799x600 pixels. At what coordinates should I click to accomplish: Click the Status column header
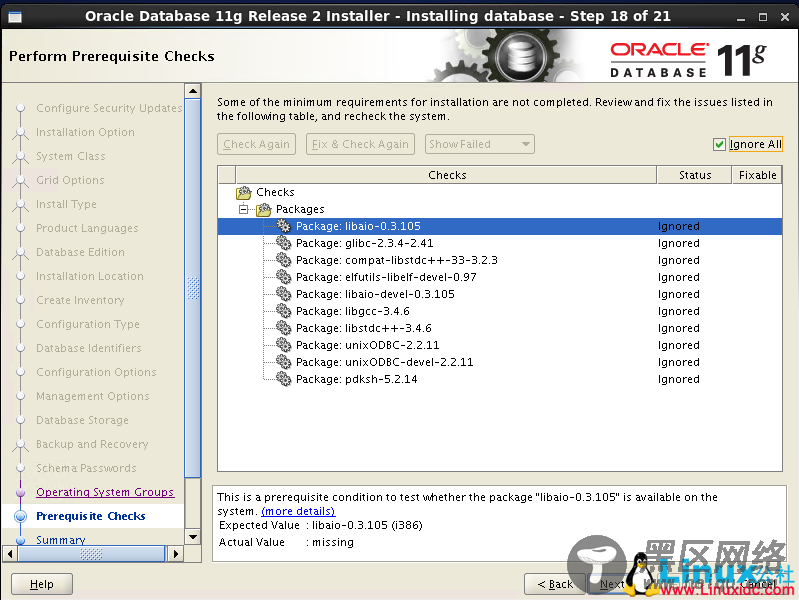pyautogui.click(x=695, y=175)
